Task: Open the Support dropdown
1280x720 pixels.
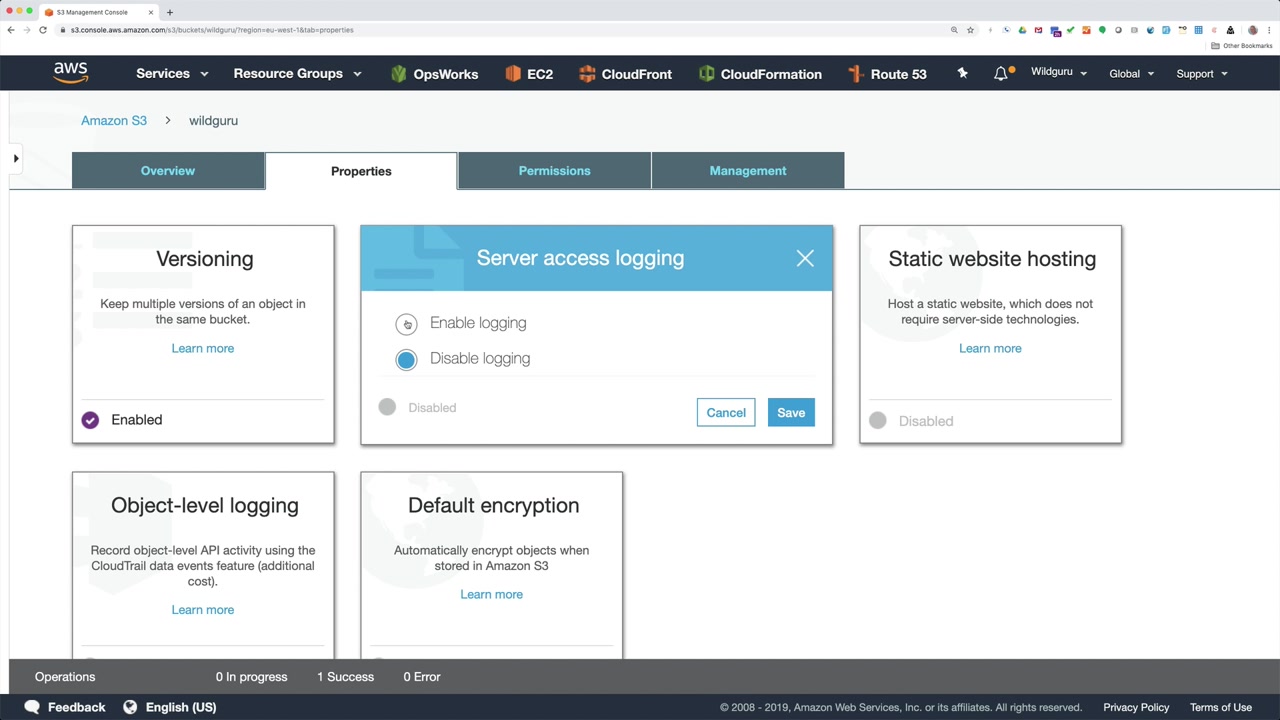Action: (x=1202, y=74)
